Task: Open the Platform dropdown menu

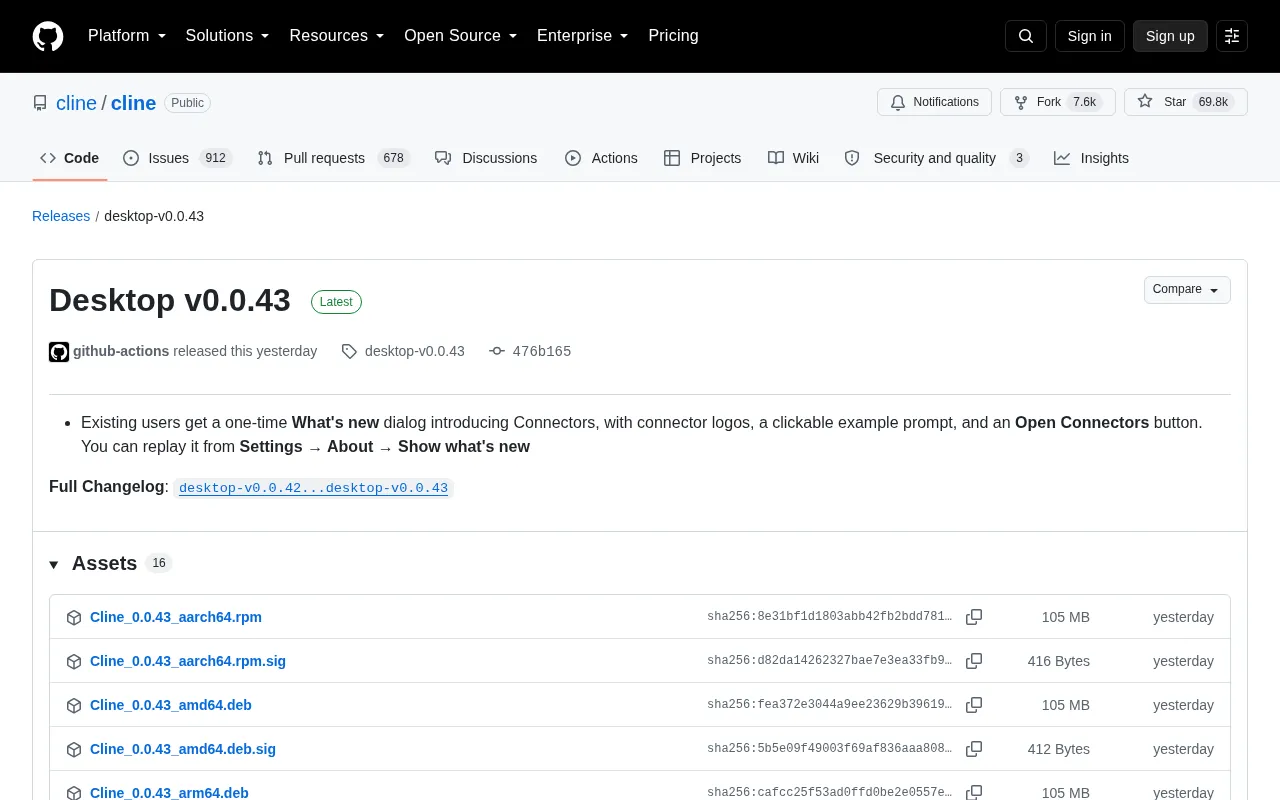Action: [127, 36]
